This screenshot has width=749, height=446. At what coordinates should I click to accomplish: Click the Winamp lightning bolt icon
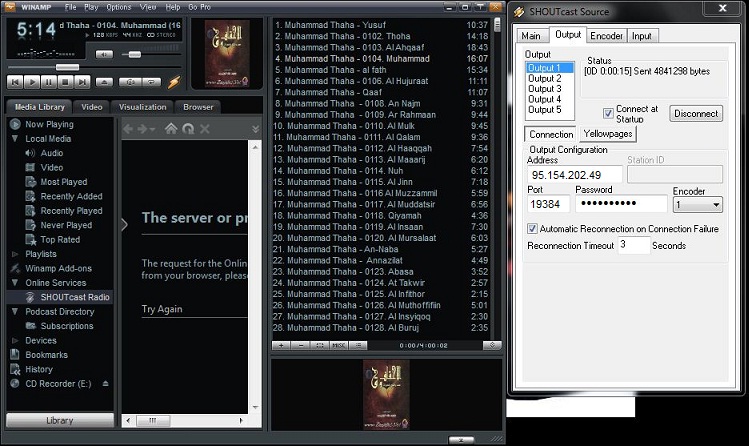pyautogui.click(x=174, y=82)
